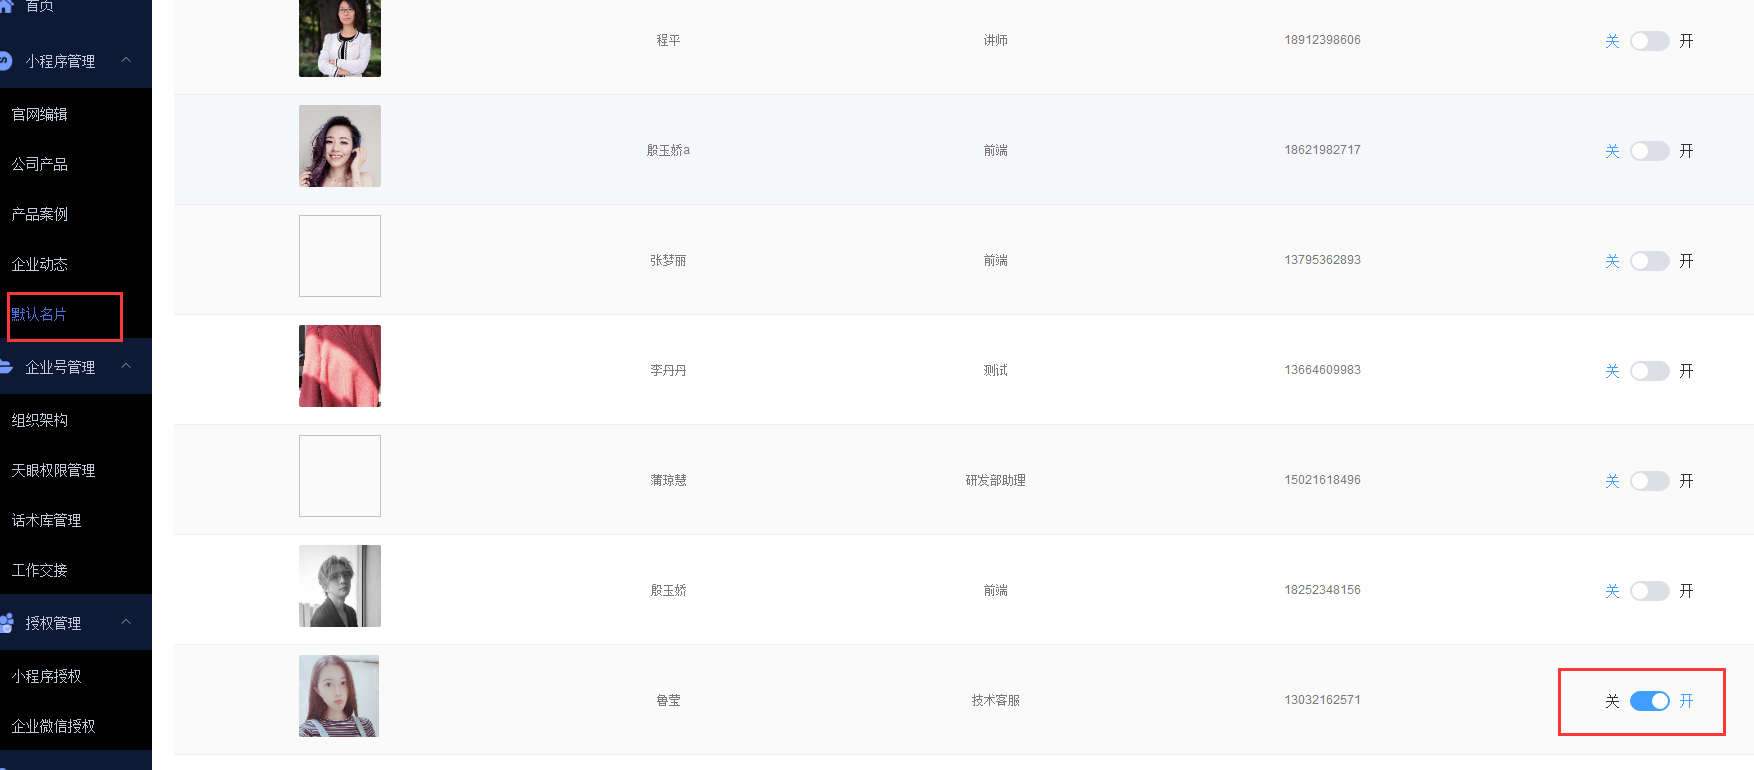Click 程平's profile photo
This screenshot has height=770, width=1754.
[x=340, y=38]
